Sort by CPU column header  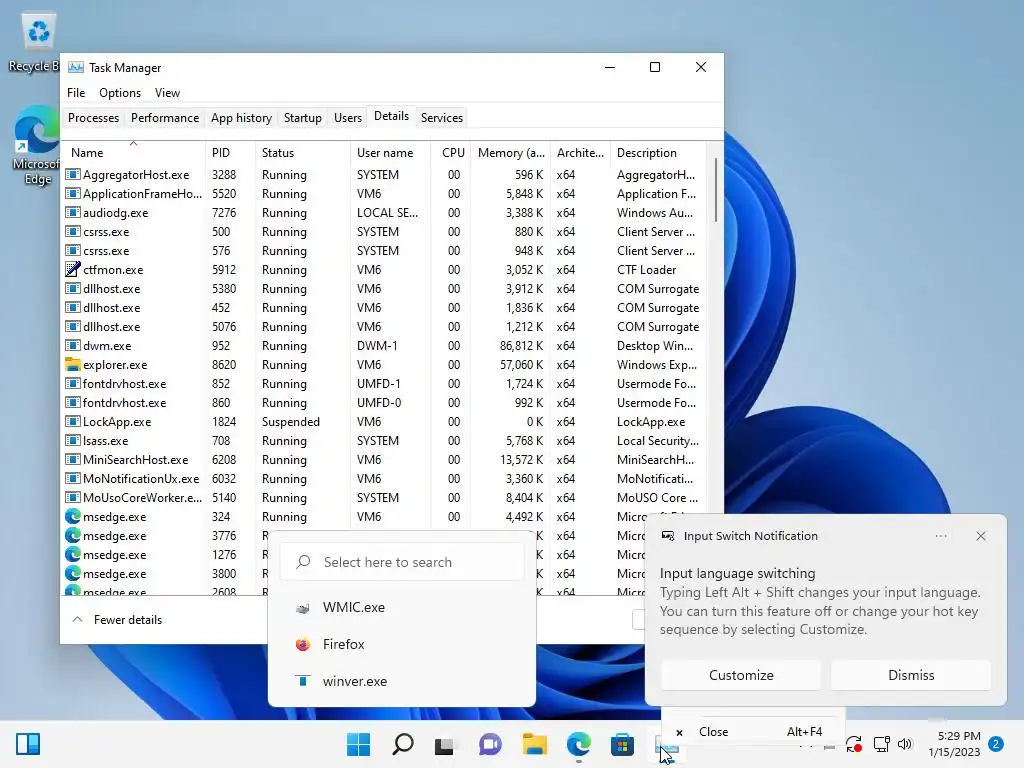[x=451, y=152]
